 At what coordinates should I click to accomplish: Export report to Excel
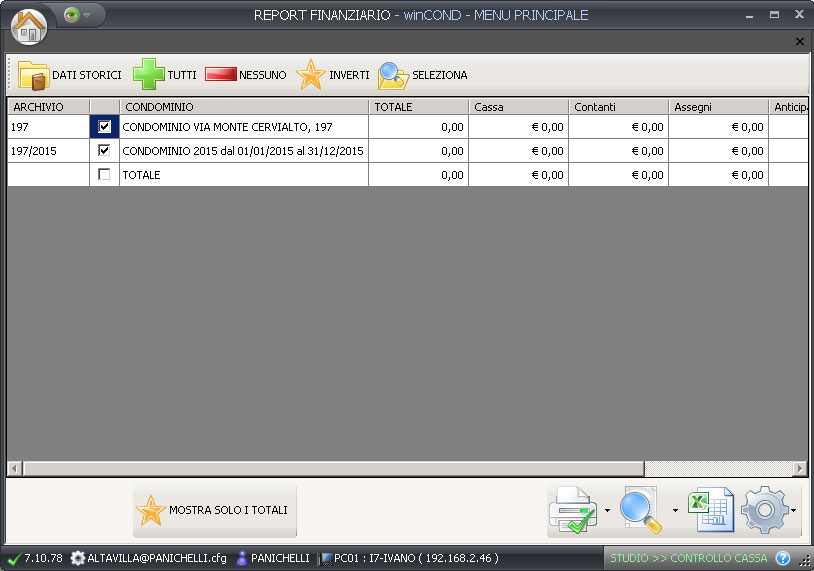pos(708,510)
